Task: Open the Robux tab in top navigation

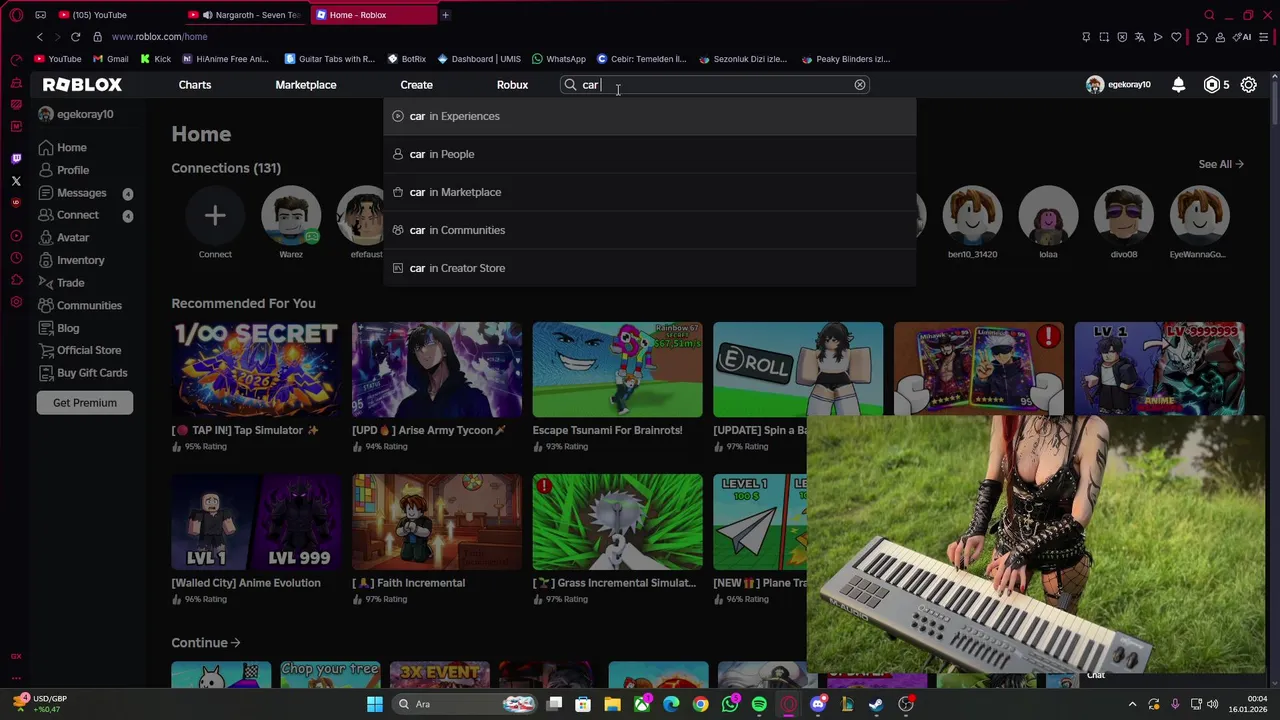Action: point(512,85)
